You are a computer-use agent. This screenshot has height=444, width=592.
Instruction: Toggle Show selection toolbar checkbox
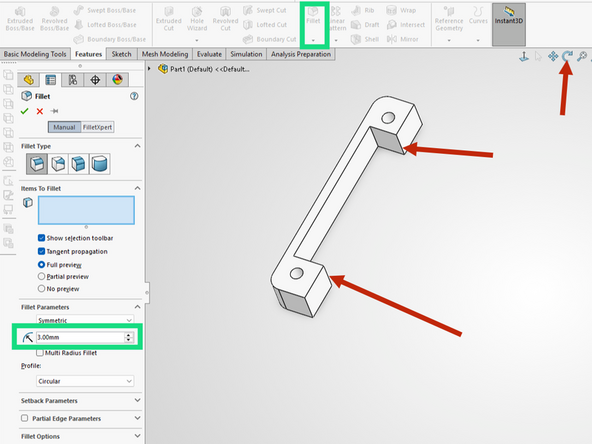(42, 238)
